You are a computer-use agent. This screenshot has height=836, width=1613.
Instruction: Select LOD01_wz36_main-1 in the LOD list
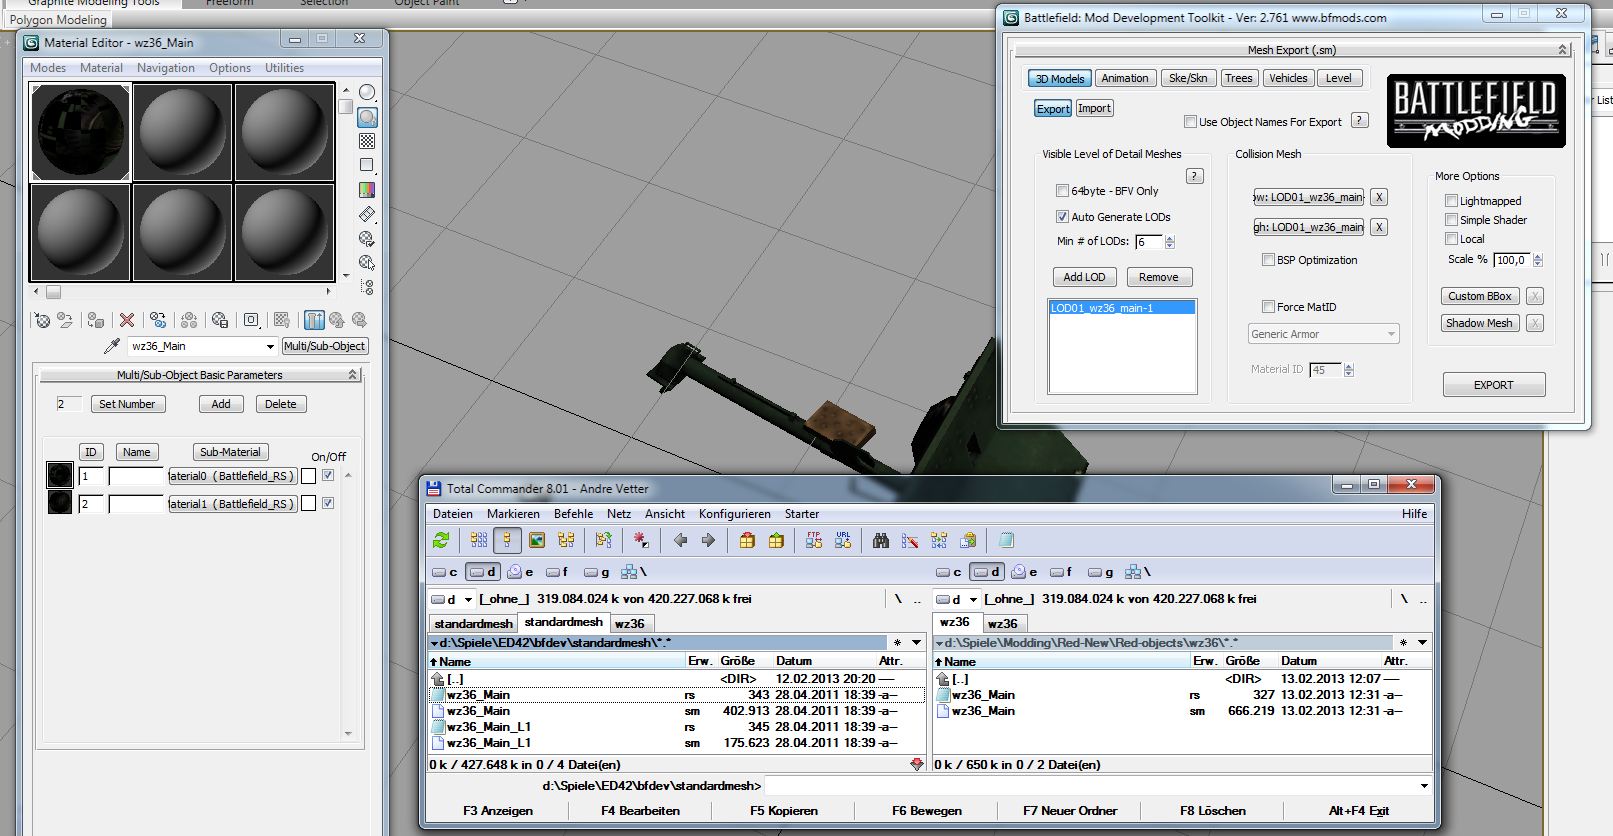[x=1121, y=308]
